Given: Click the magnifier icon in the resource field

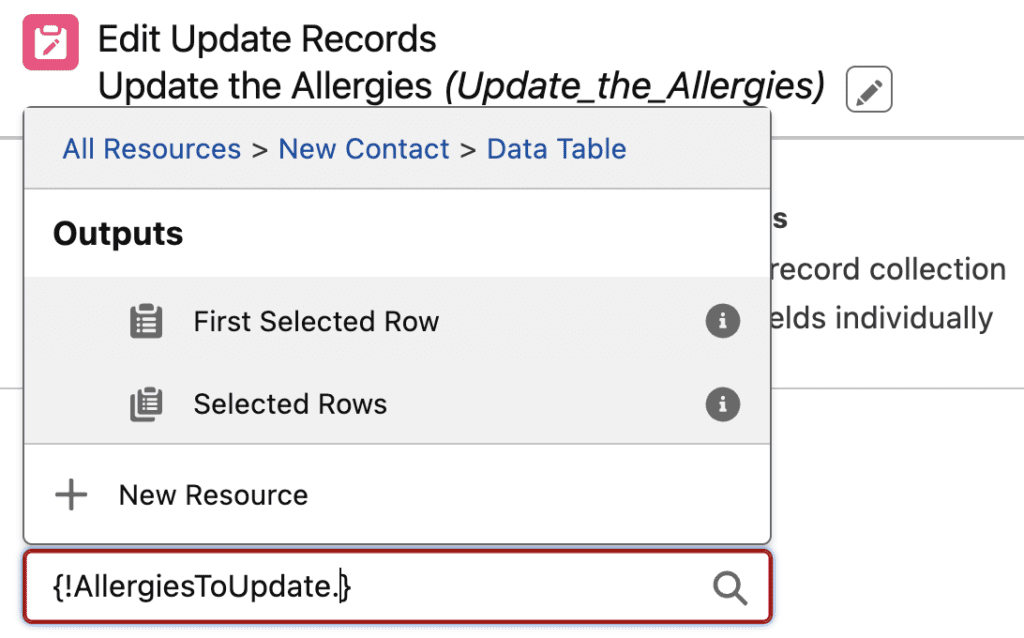Looking at the screenshot, I should click(730, 588).
